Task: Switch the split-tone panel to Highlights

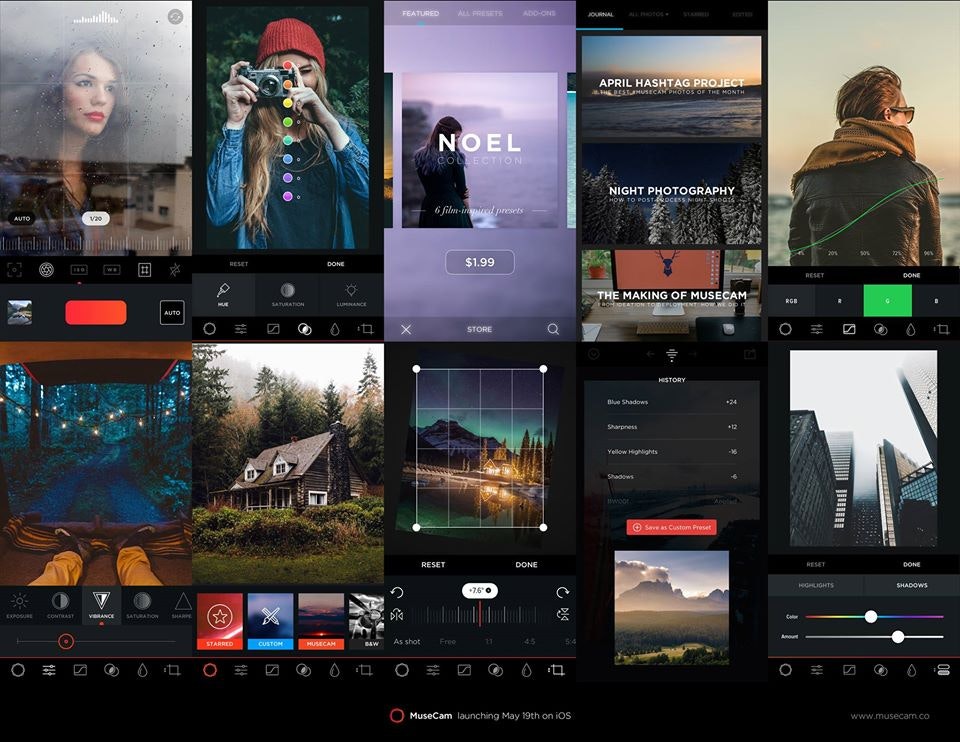Action: pos(816,583)
